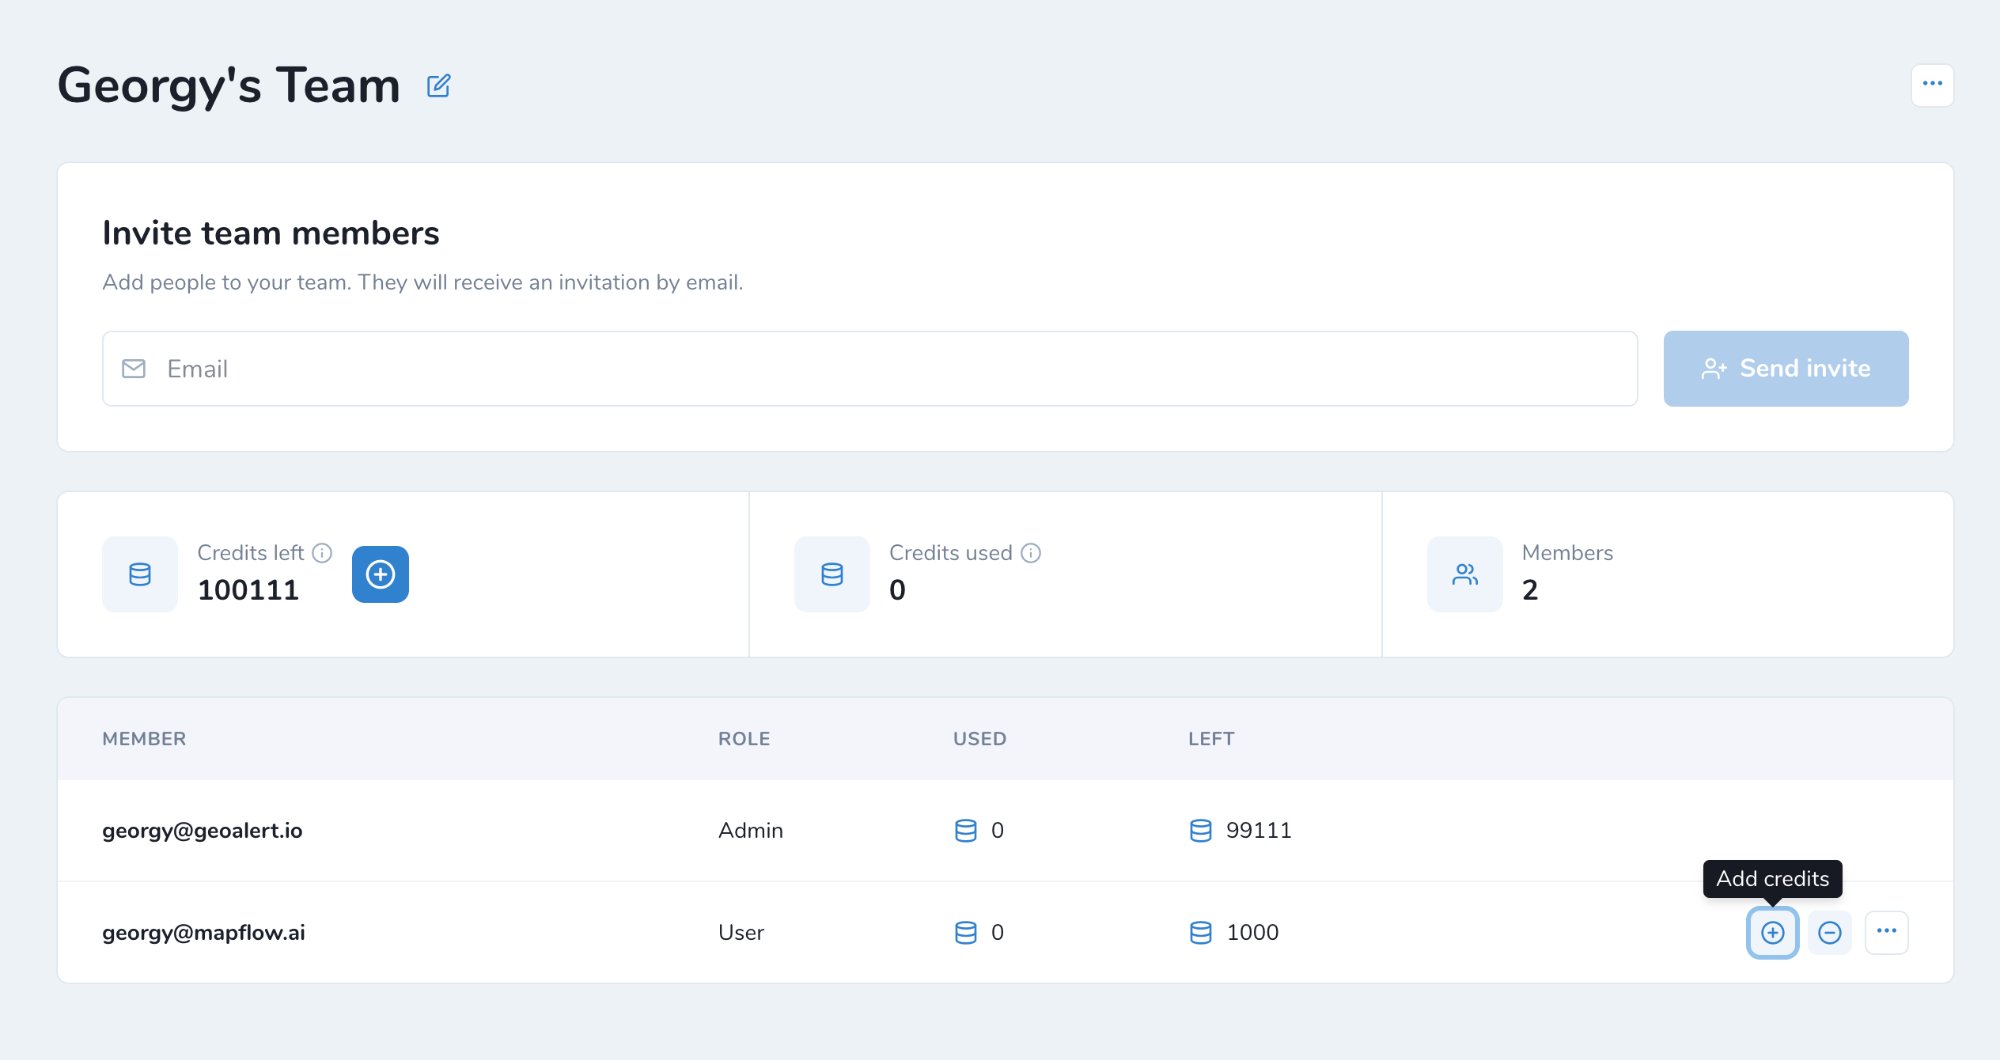This screenshot has height=1060, width=2000.
Task: Click the Georgy's Team heading
Action: (229, 86)
